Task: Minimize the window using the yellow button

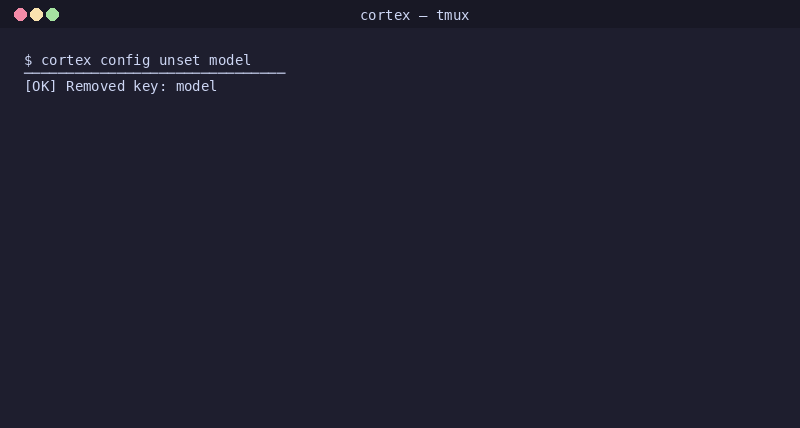Action: 36,15
